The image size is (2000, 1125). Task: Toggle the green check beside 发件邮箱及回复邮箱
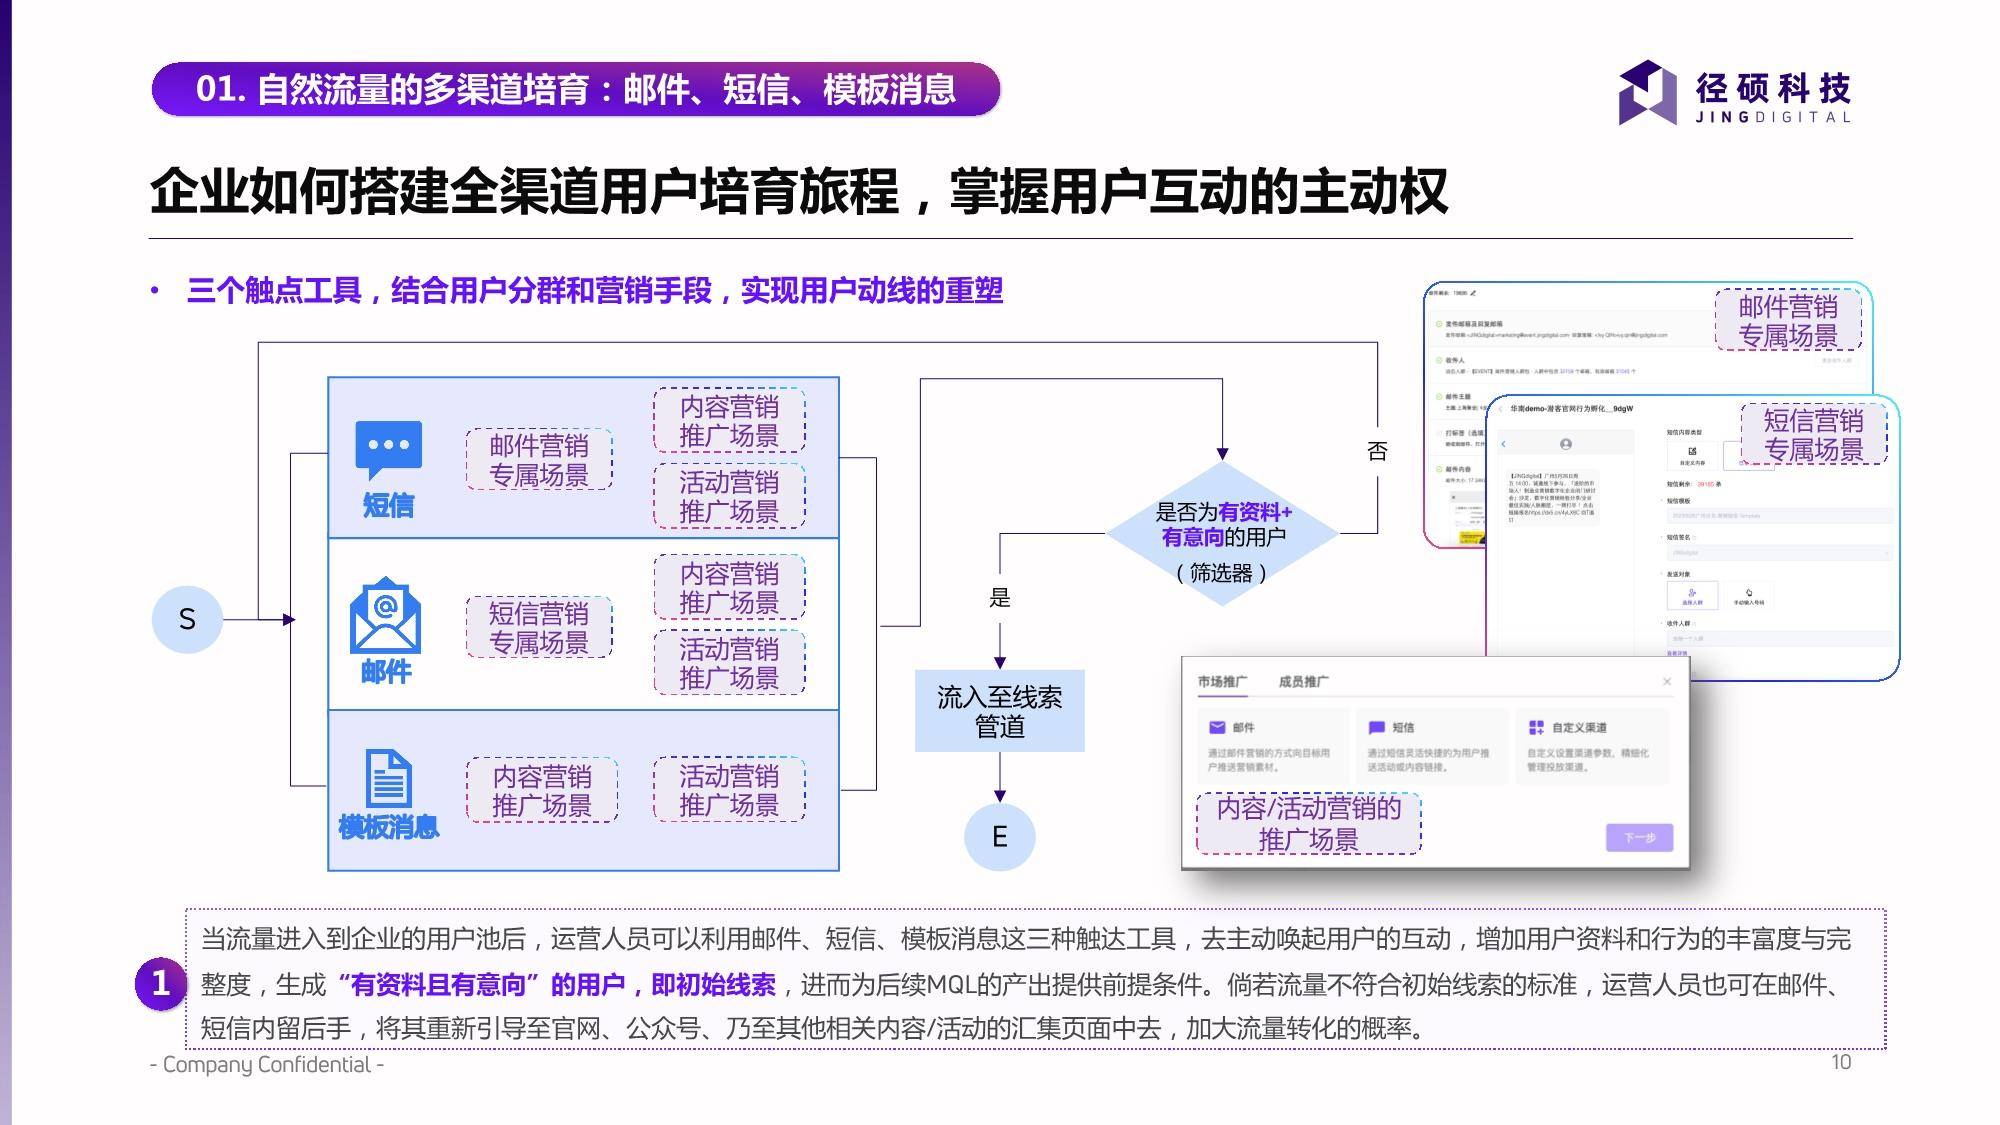tap(1438, 324)
